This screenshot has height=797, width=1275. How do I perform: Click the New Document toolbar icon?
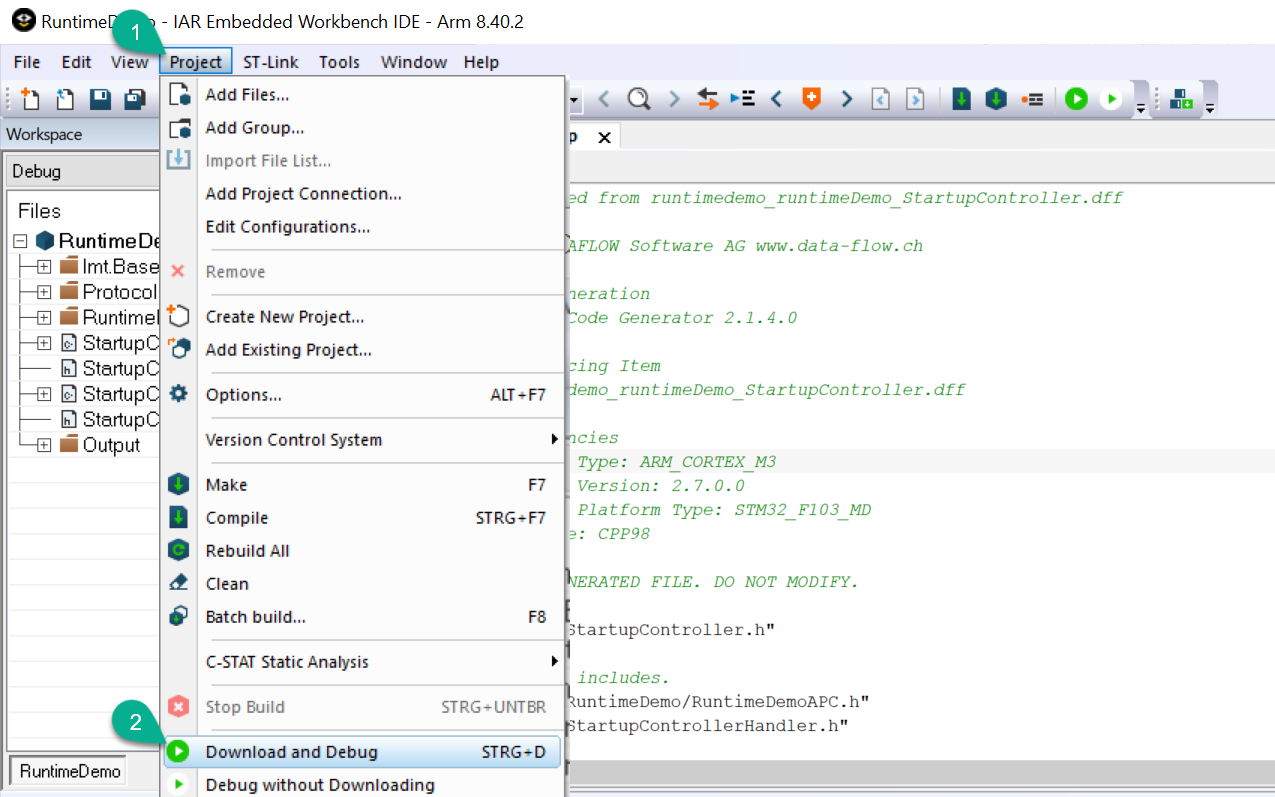[31, 99]
